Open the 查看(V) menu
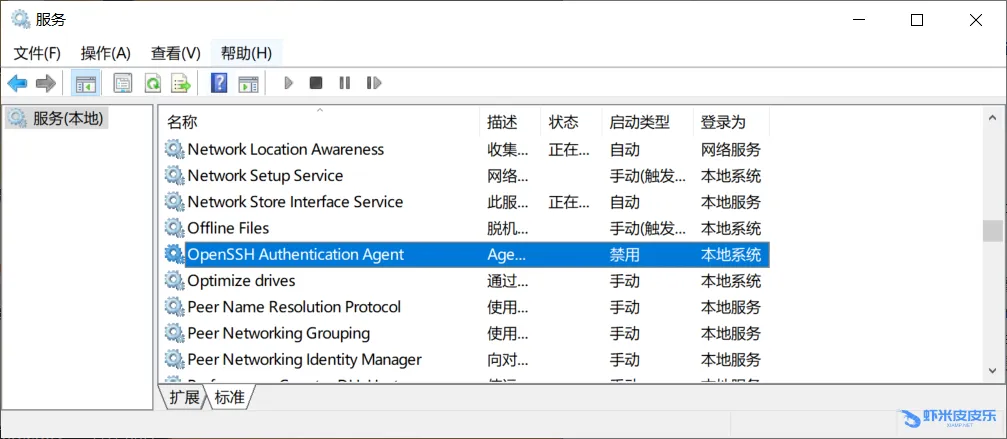The image size is (1007, 439). [x=175, y=53]
